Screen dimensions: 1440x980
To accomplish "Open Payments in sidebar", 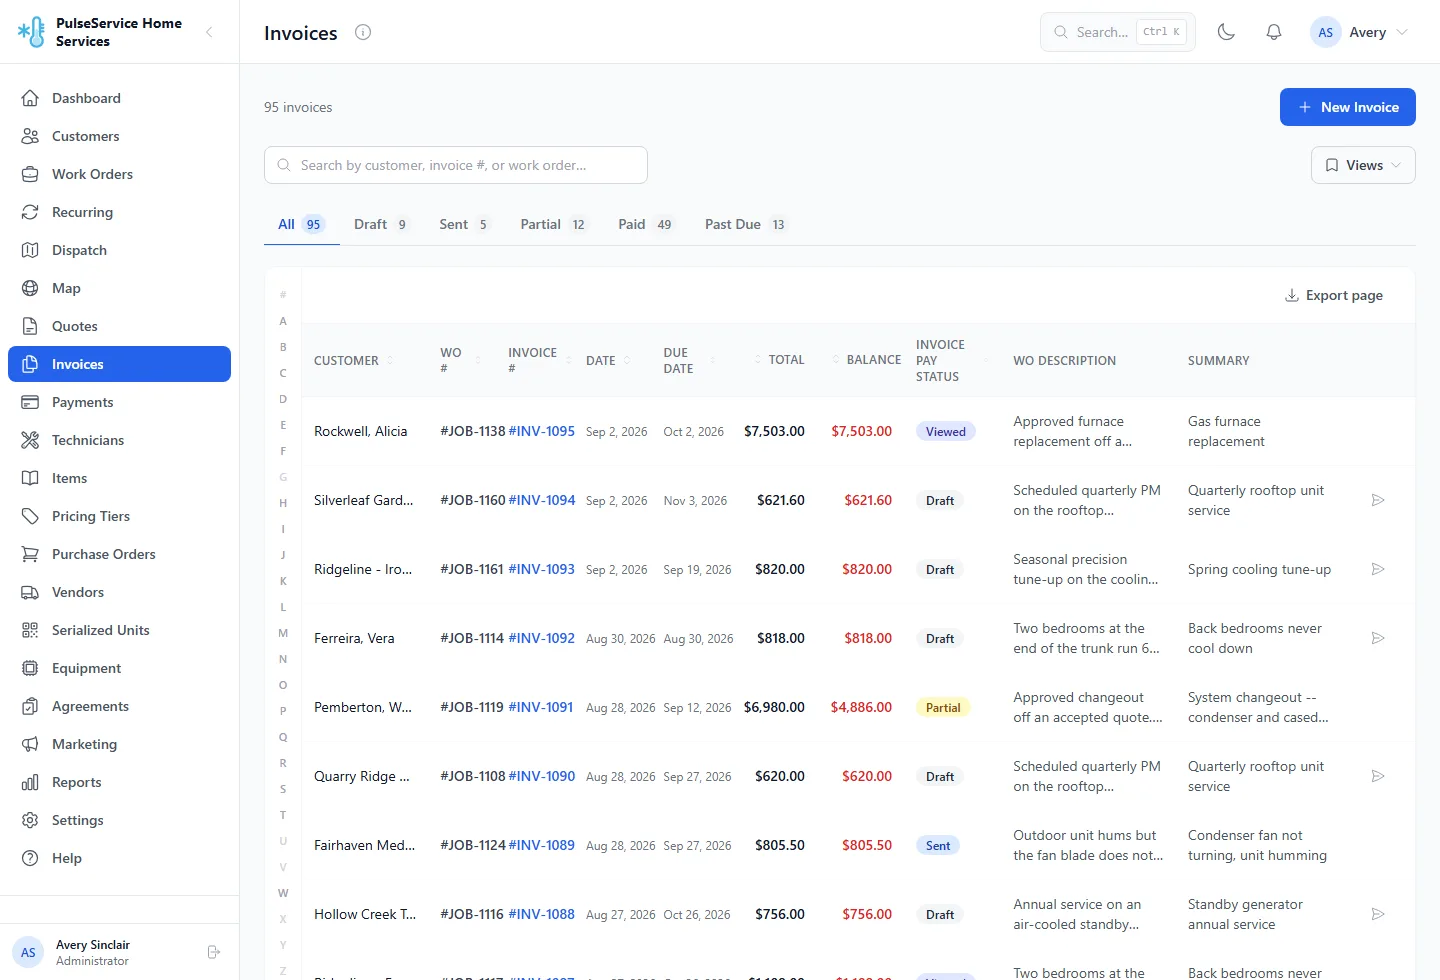I will click(119, 402).
